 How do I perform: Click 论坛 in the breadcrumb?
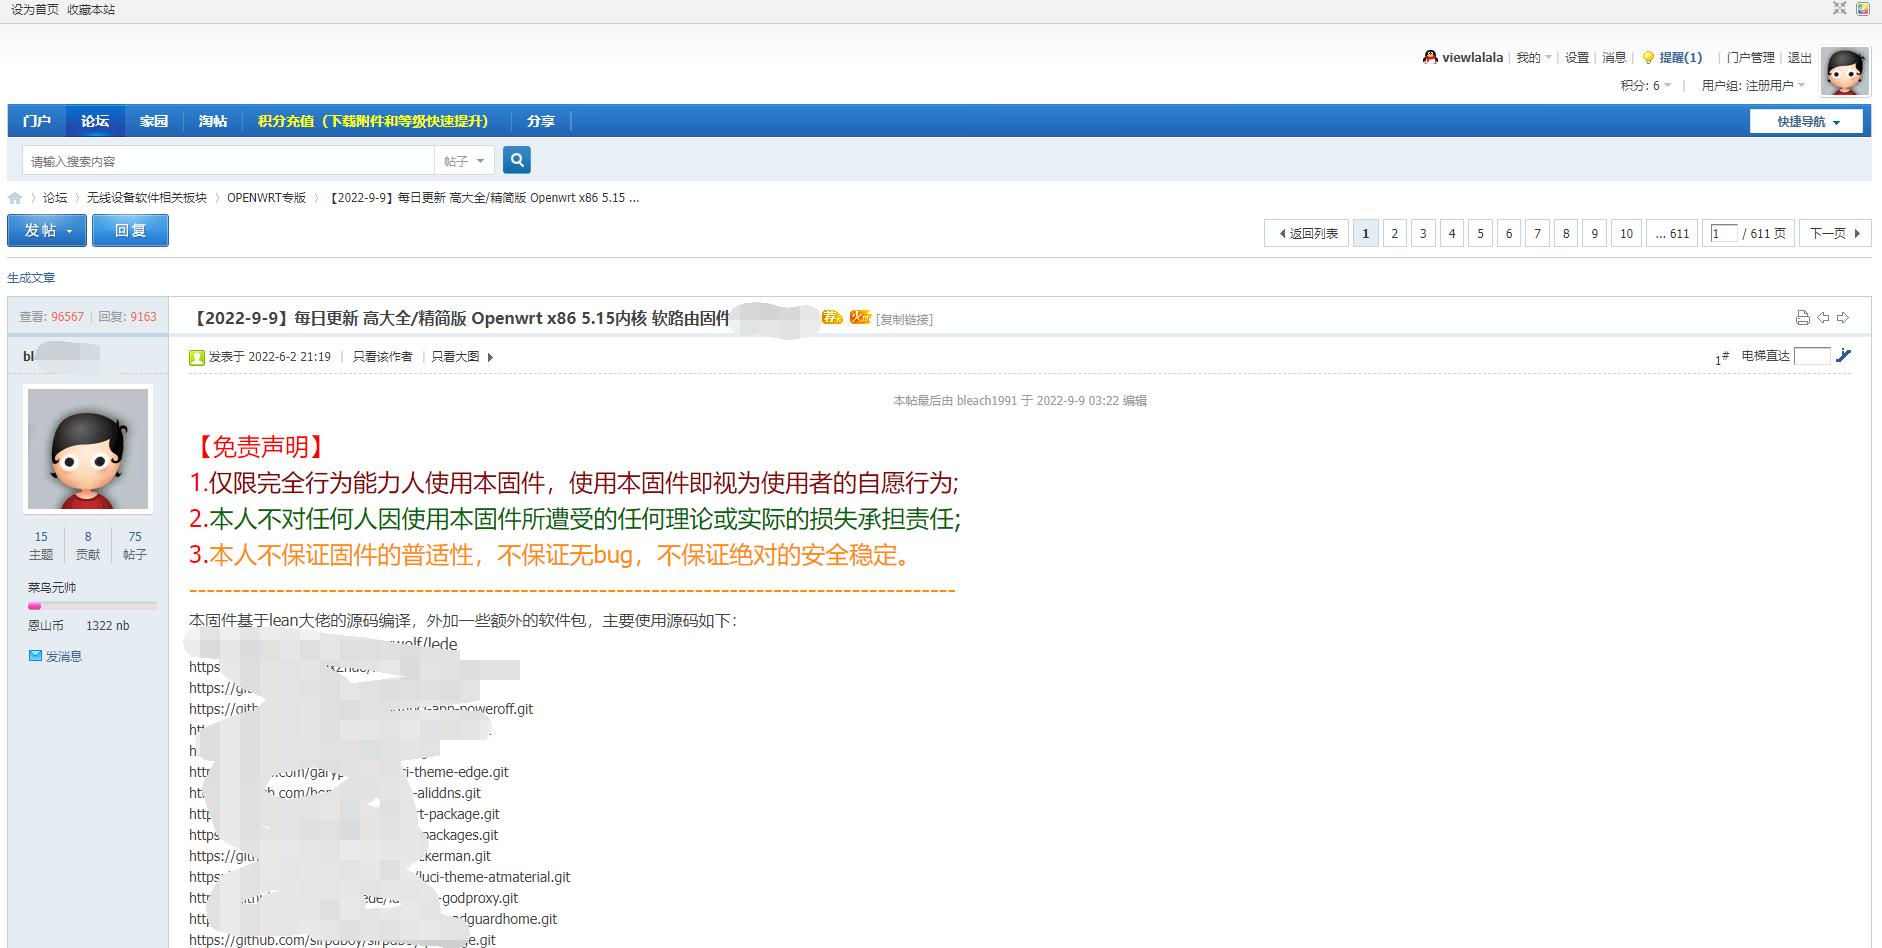tap(55, 198)
